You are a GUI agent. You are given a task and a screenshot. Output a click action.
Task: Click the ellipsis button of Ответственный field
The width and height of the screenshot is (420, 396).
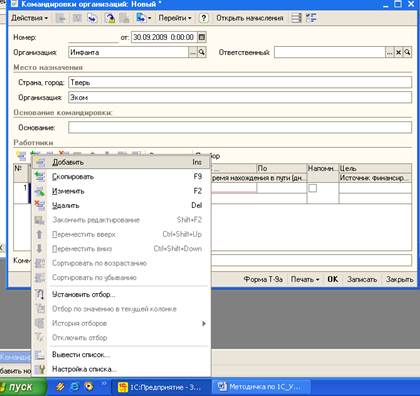[x=390, y=52]
